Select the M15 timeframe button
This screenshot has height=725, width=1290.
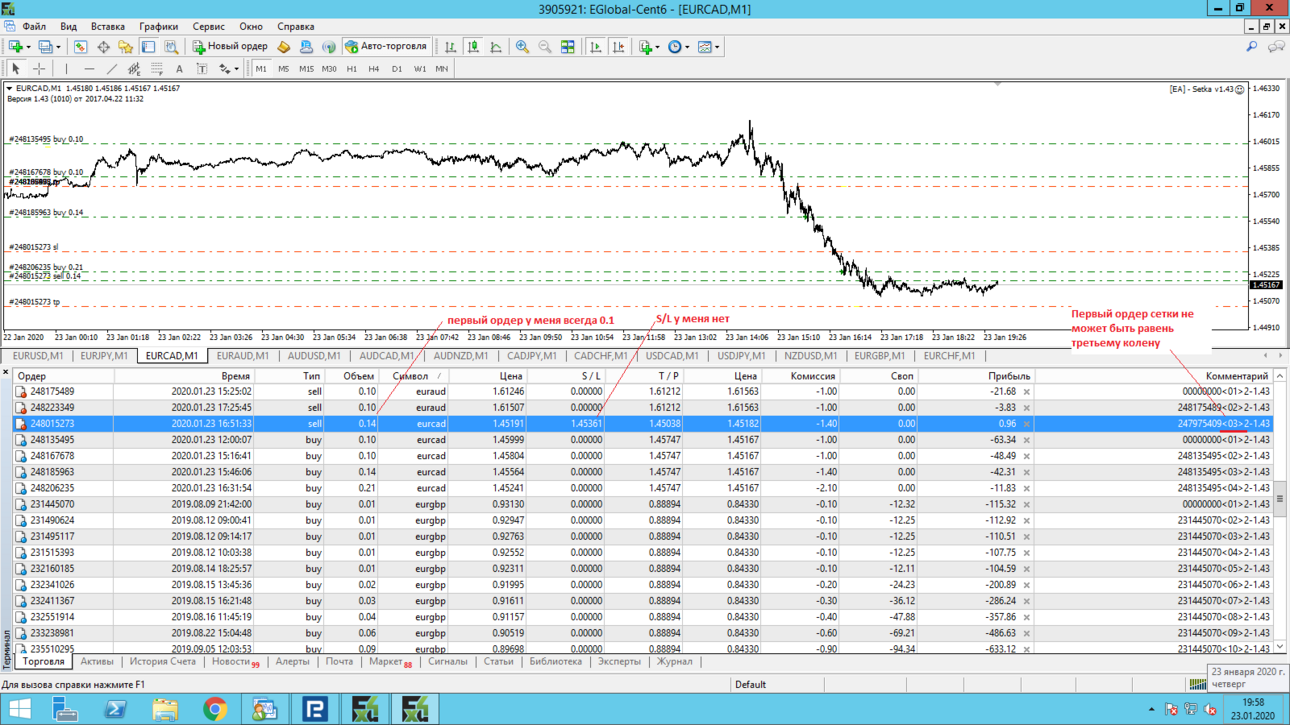coord(306,69)
